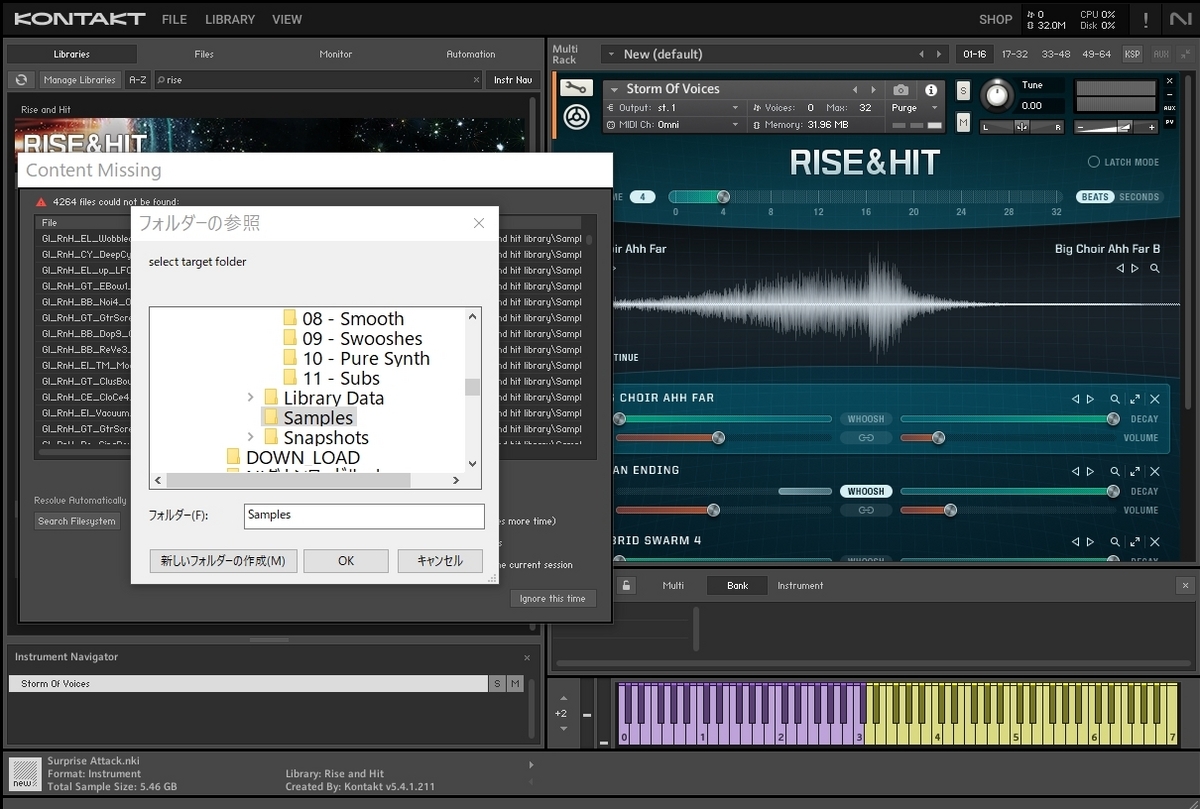
Task: Click the Search Filesystem button
Action: (x=77, y=521)
